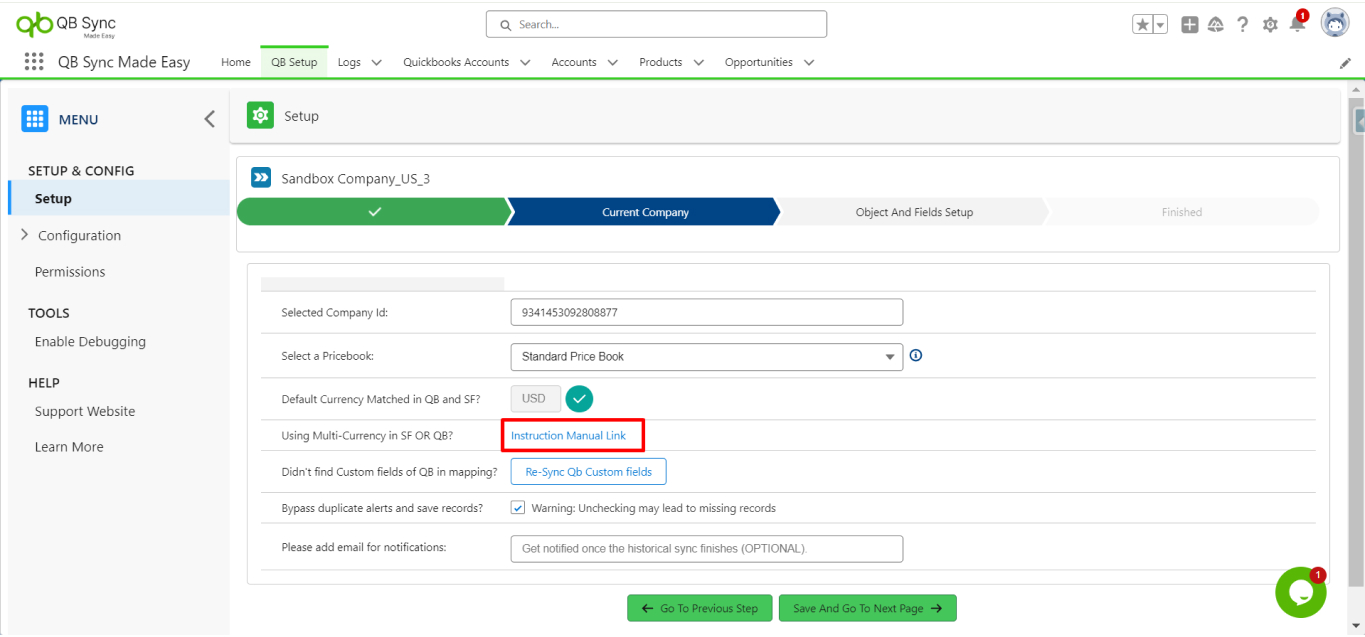Open Learn More in Help section
The width and height of the screenshot is (1365, 637).
pyautogui.click(x=69, y=447)
